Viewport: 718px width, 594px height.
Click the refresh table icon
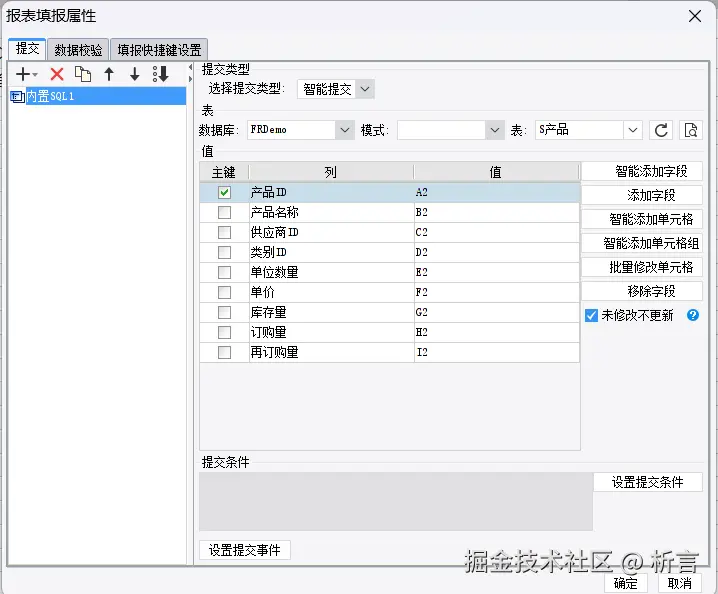[x=661, y=130]
